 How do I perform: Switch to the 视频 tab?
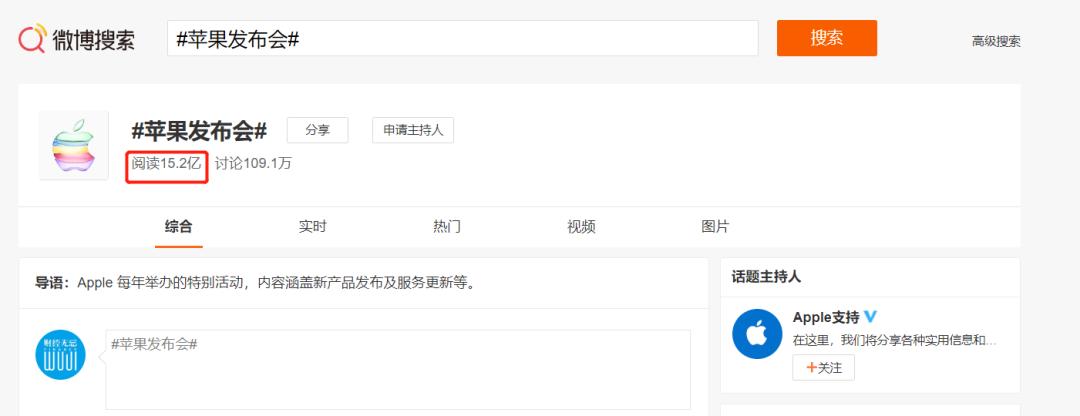click(581, 227)
